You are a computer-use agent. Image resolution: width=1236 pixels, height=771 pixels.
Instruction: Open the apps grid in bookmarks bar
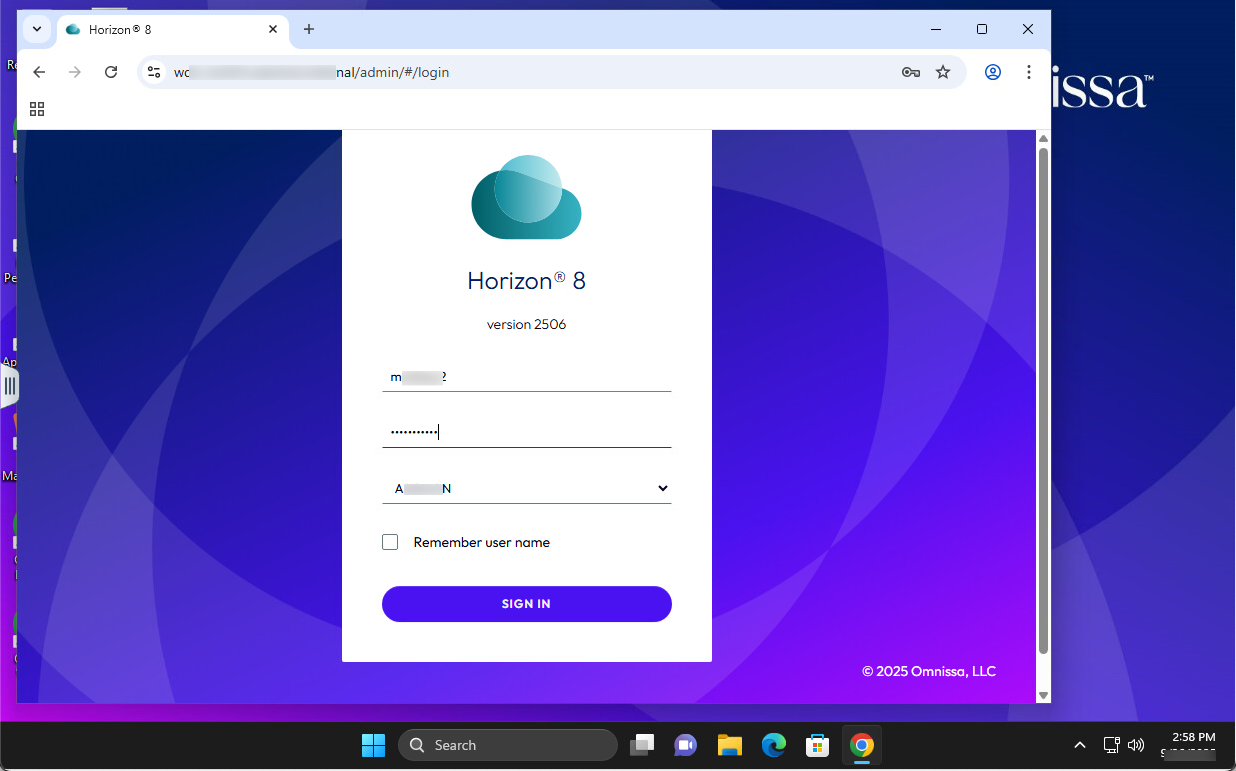tap(37, 109)
